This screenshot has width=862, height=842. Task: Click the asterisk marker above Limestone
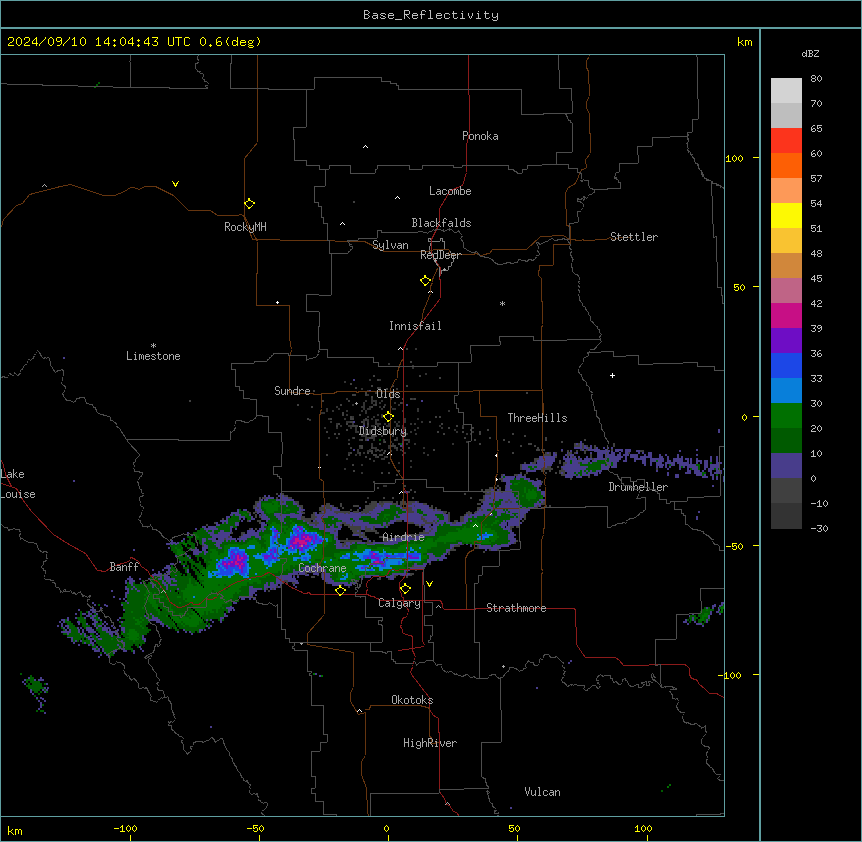153,346
